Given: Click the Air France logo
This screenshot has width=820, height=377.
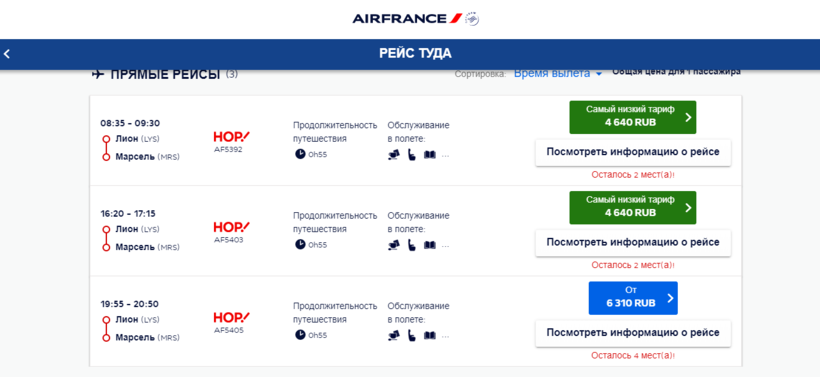Looking at the screenshot, I should pos(416,19).
